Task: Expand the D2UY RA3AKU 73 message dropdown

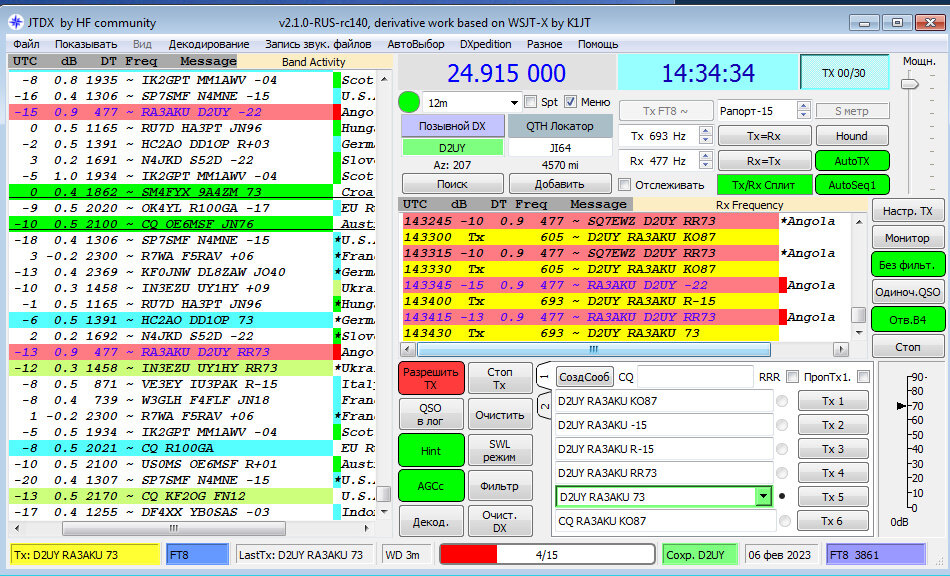Action: point(763,497)
